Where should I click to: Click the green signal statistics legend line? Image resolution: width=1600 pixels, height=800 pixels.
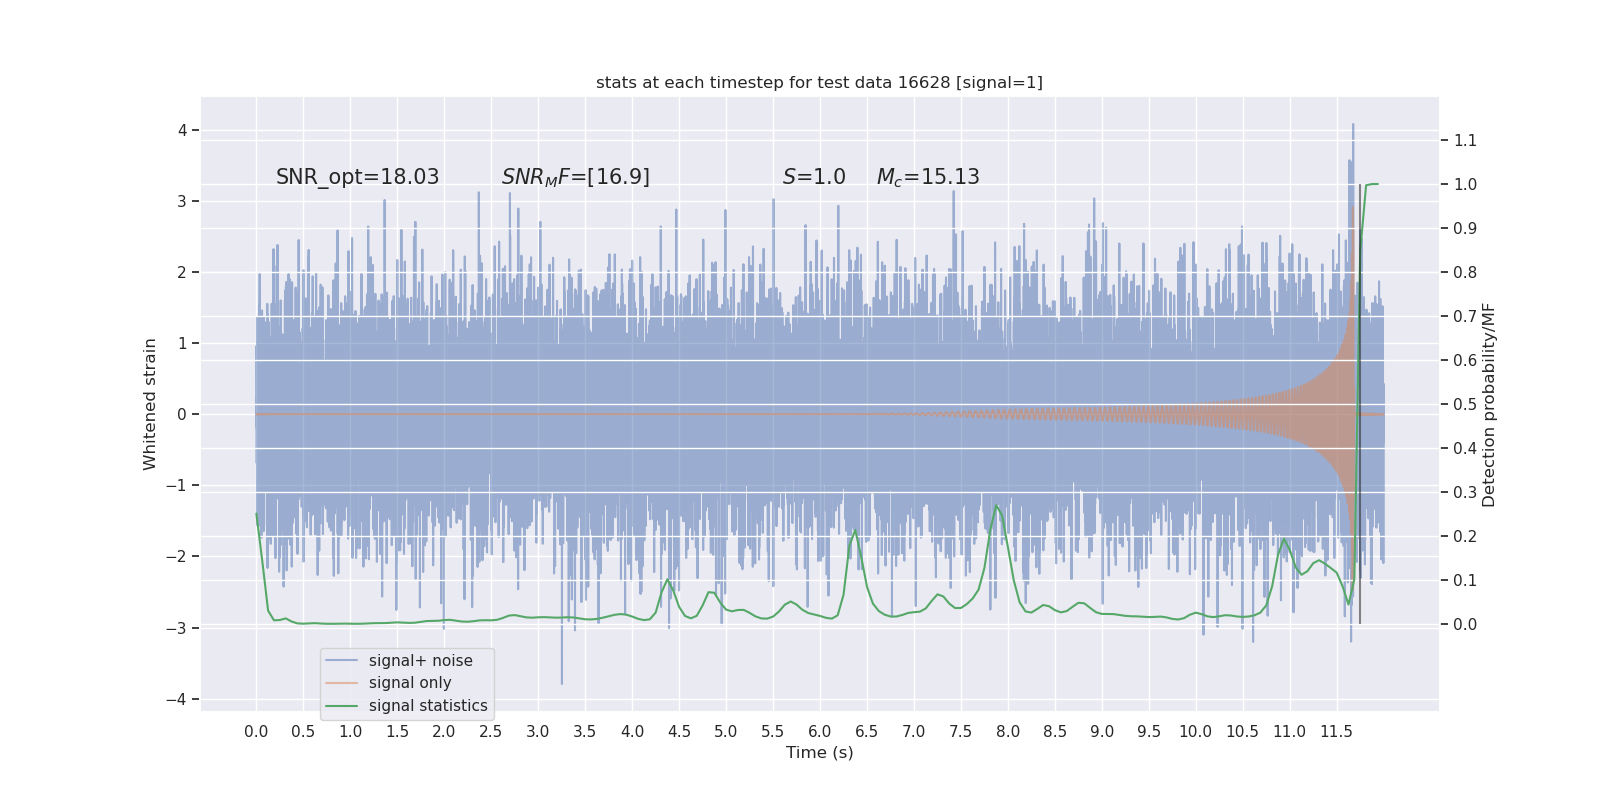342,706
